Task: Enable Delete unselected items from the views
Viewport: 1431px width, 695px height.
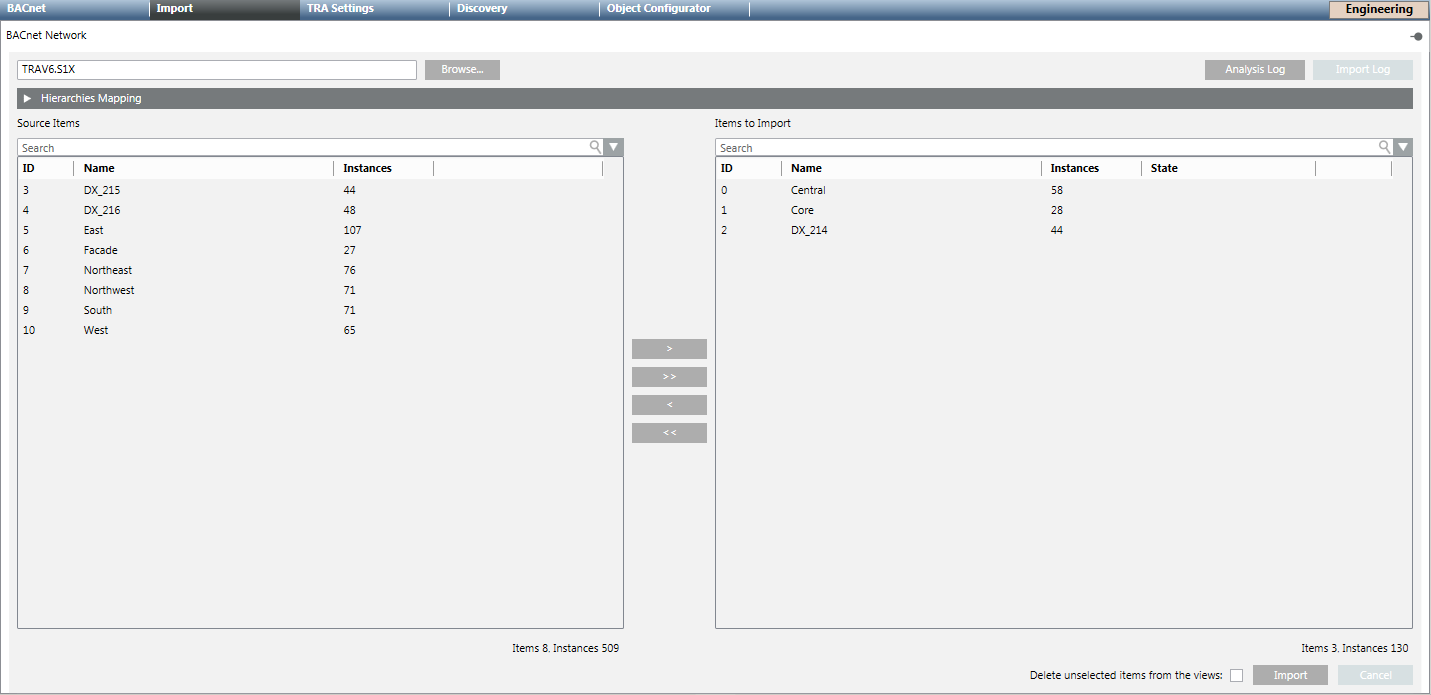Action: coord(1237,675)
